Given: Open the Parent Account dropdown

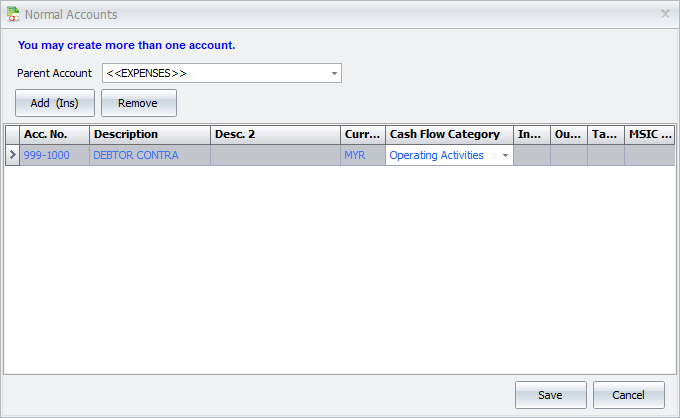Looking at the screenshot, I should click(x=333, y=73).
